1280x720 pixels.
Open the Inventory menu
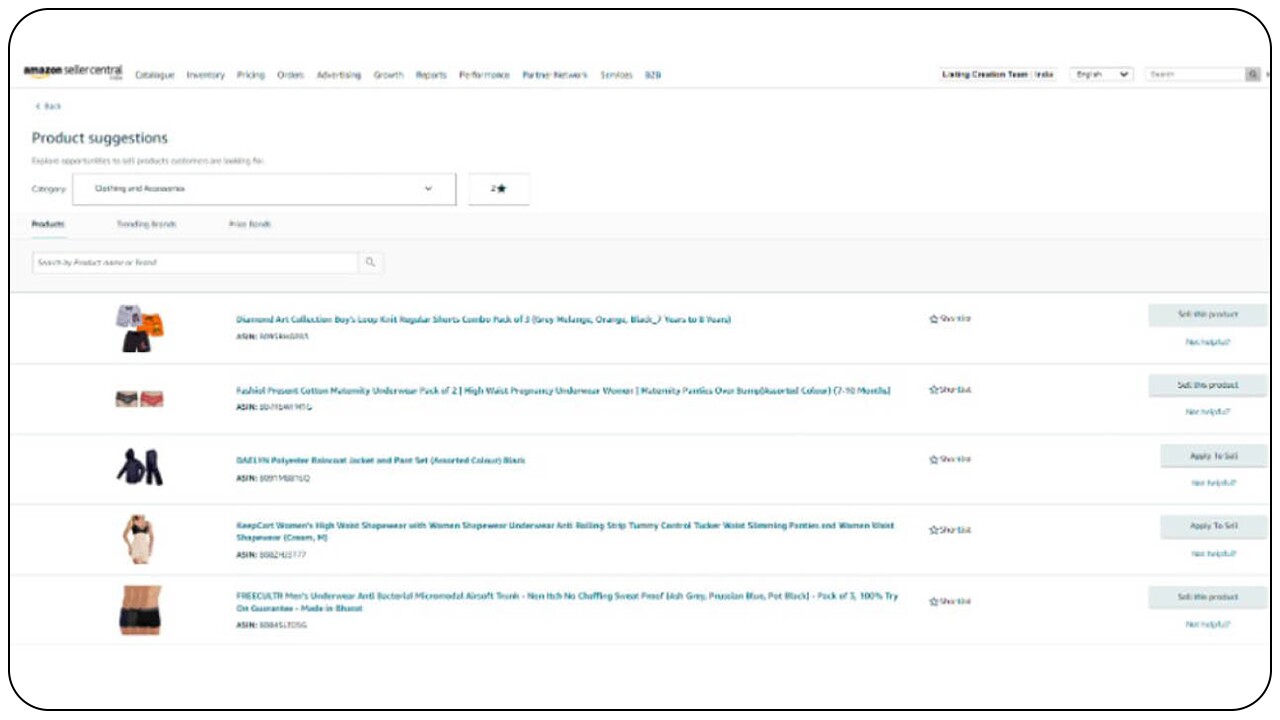205,75
